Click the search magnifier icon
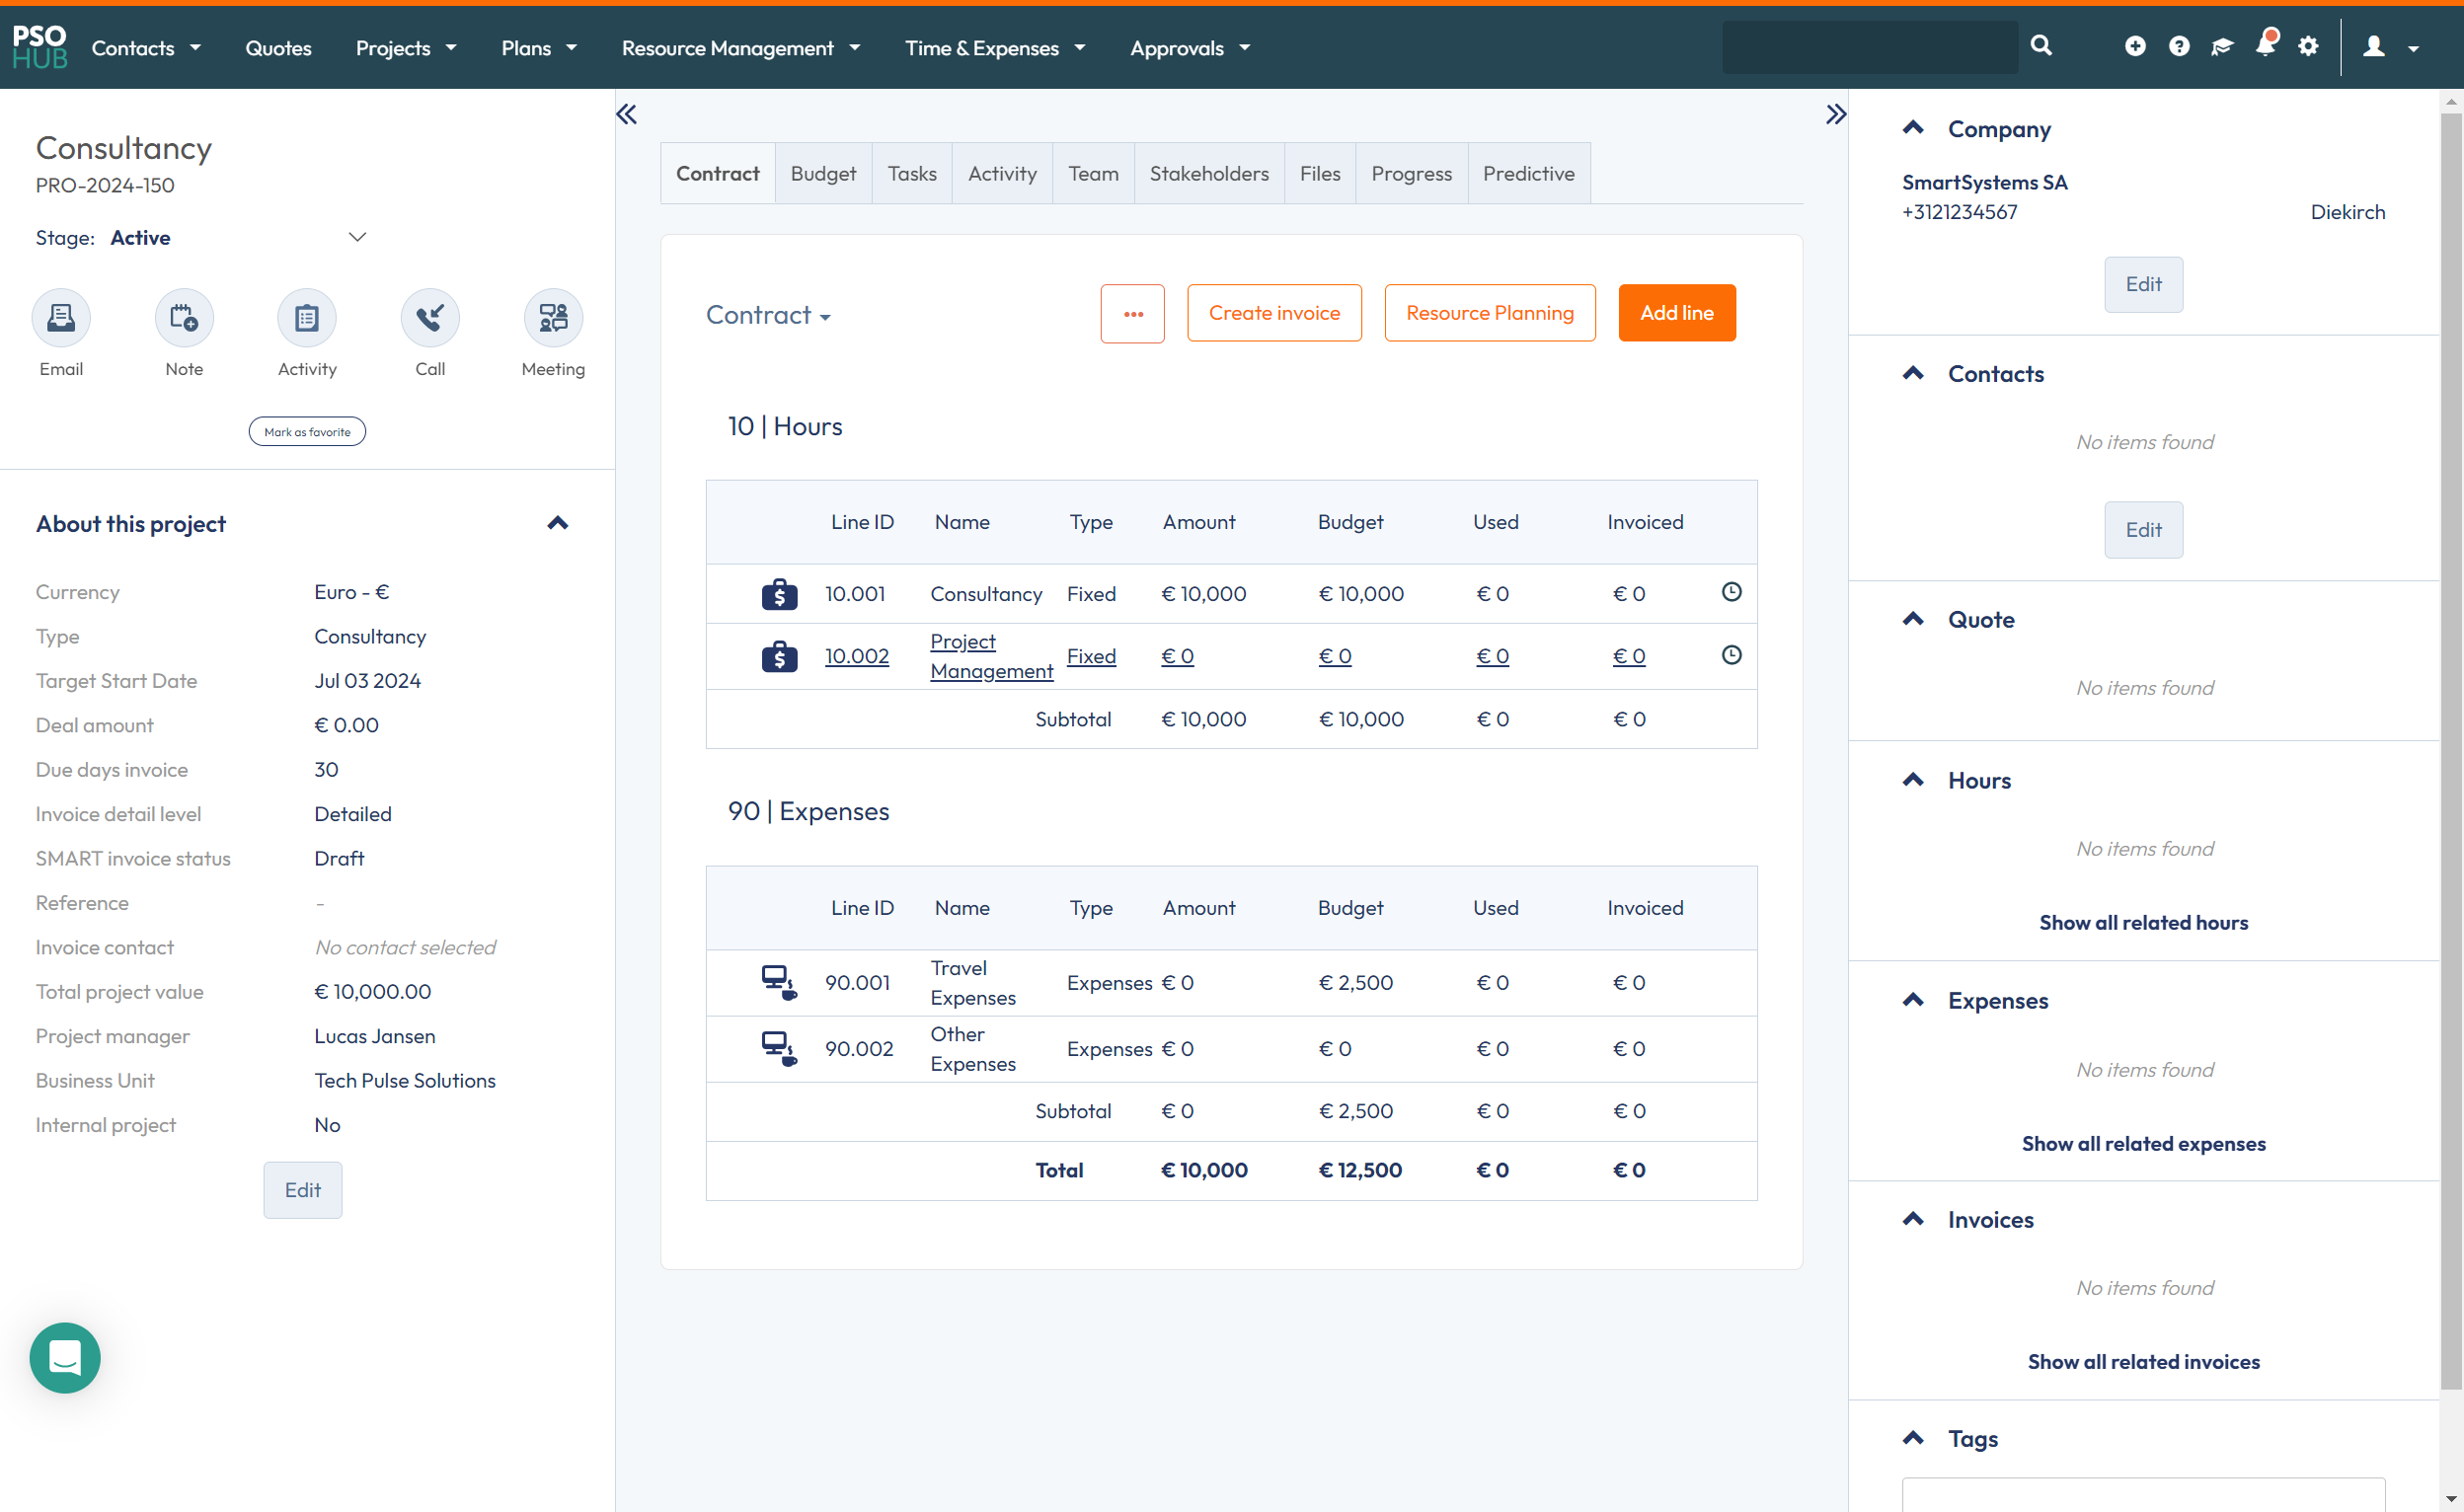The width and height of the screenshot is (2464, 1512). (x=2041, y=46)
